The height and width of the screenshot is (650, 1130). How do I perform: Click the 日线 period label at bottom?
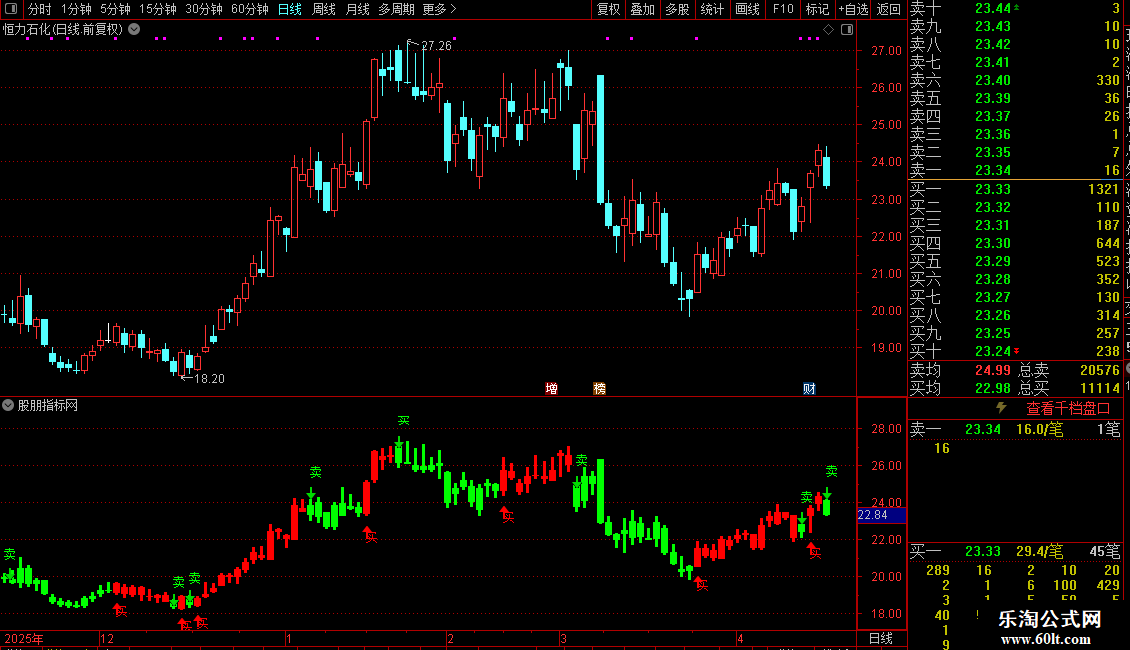tap(881, 638)
